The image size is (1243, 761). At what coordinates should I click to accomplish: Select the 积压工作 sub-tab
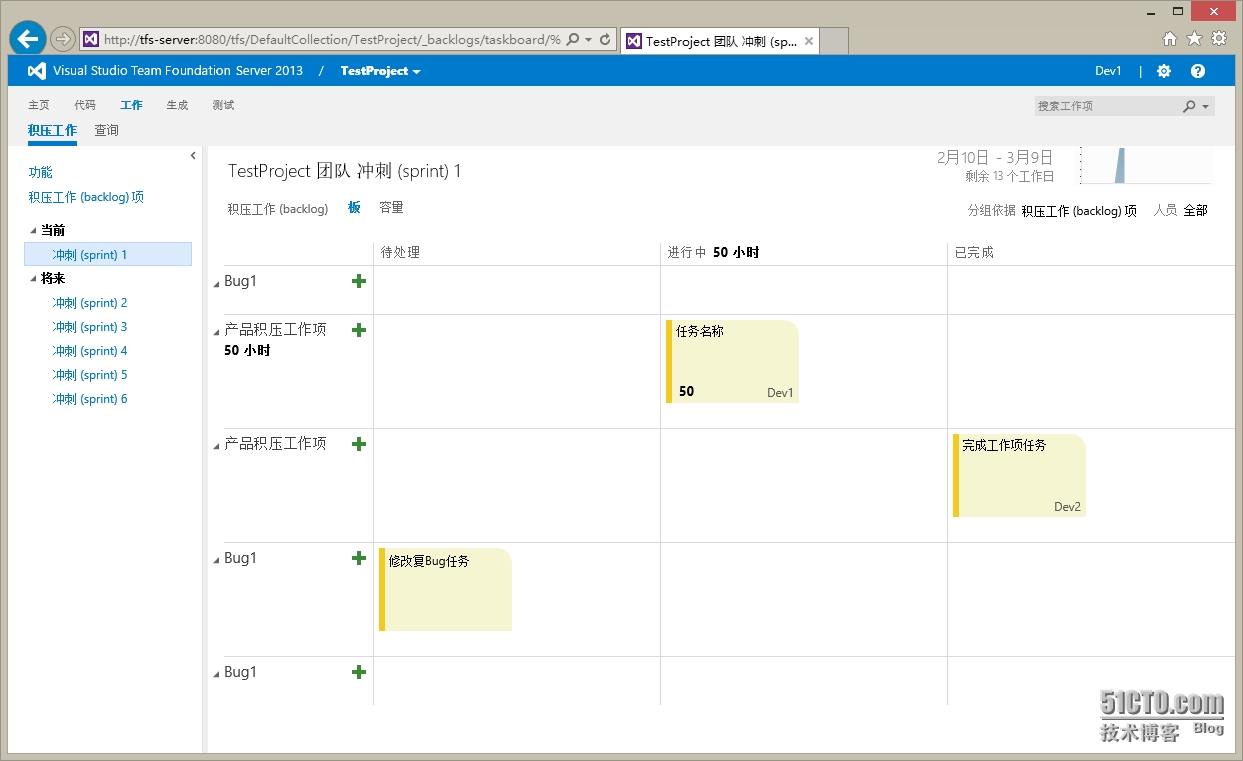(x=52, y=130)
